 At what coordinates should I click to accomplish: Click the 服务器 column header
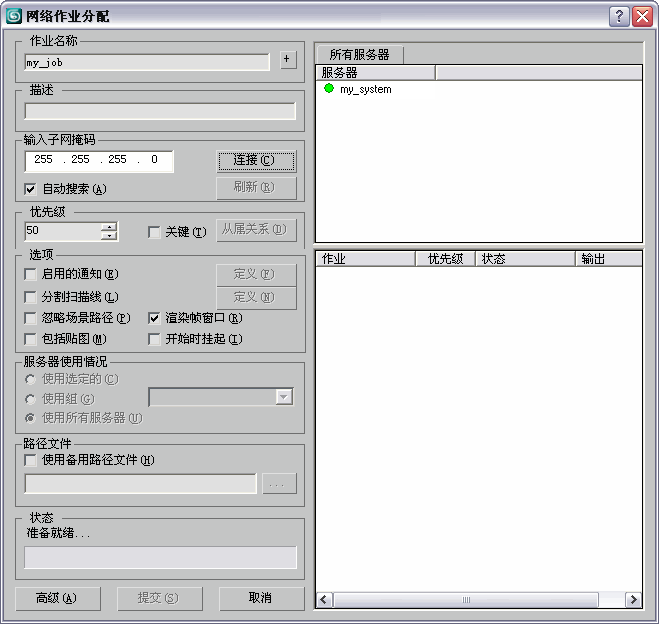click(376, 73)
